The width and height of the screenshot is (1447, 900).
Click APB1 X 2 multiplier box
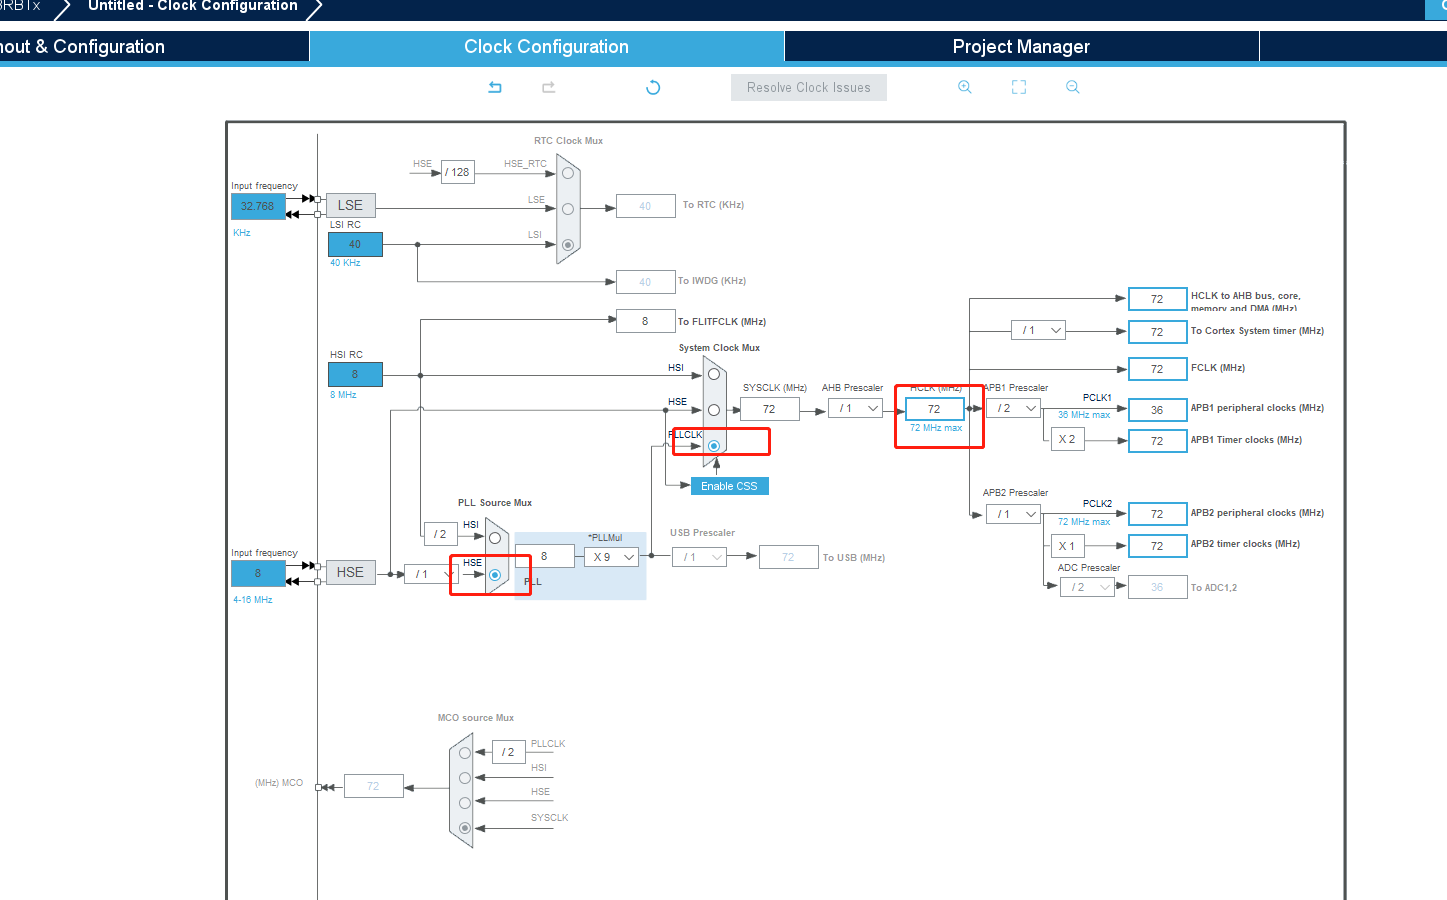[1068, 439]
